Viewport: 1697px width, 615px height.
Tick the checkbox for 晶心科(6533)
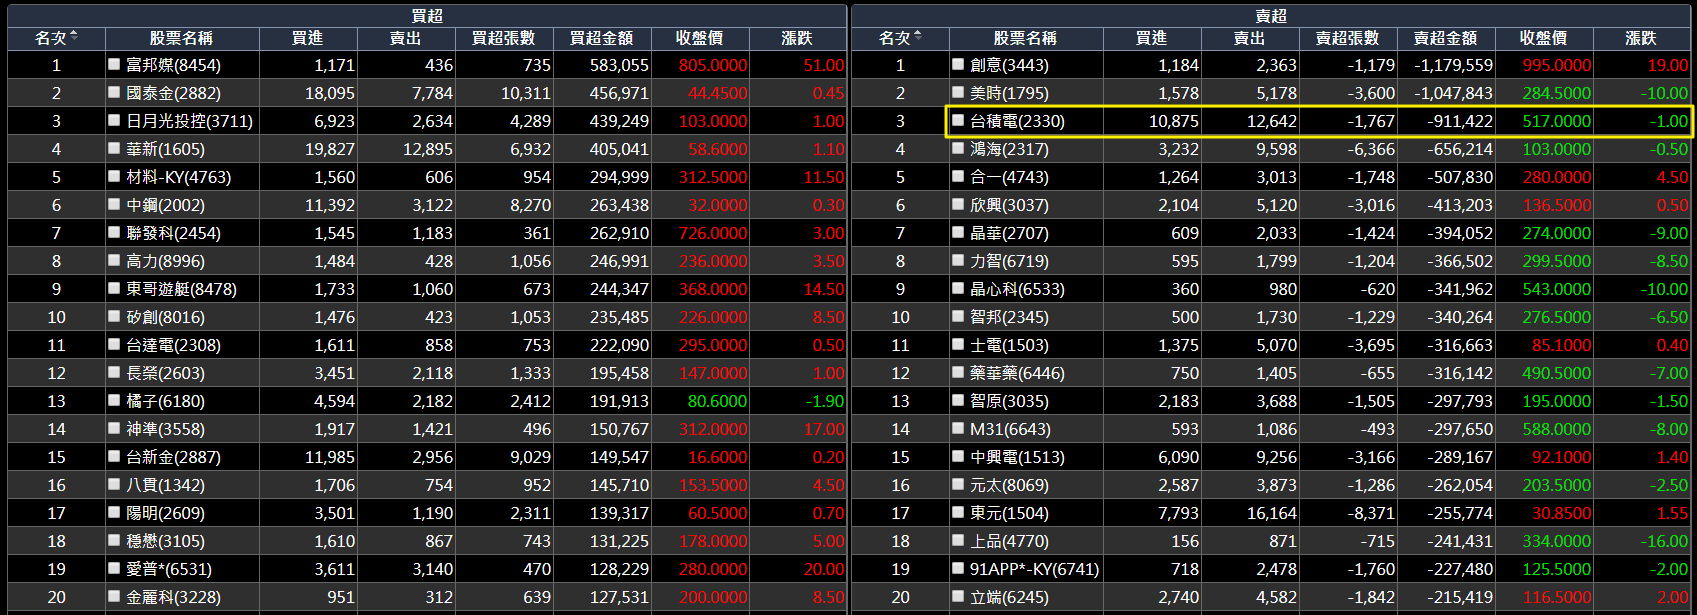958,289
